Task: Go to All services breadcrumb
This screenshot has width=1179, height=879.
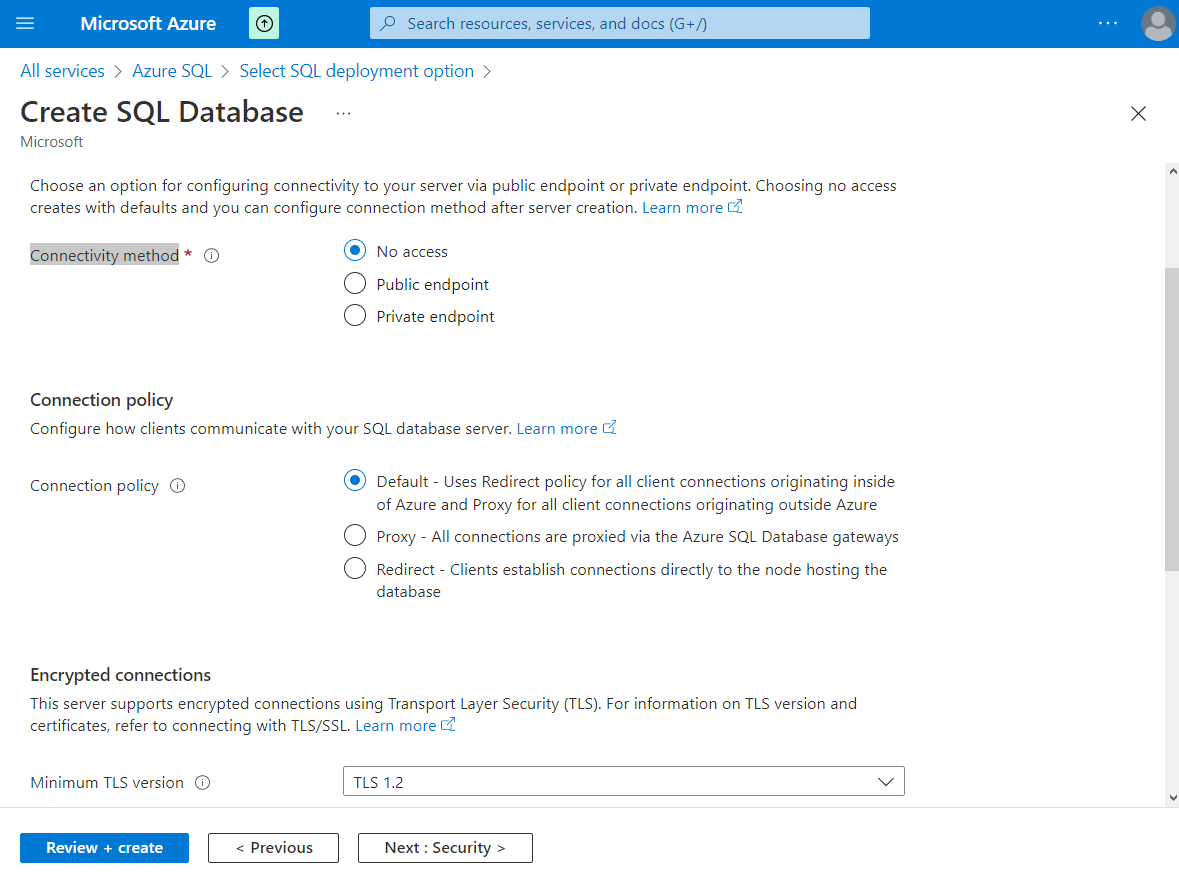Action: [62, 71]
